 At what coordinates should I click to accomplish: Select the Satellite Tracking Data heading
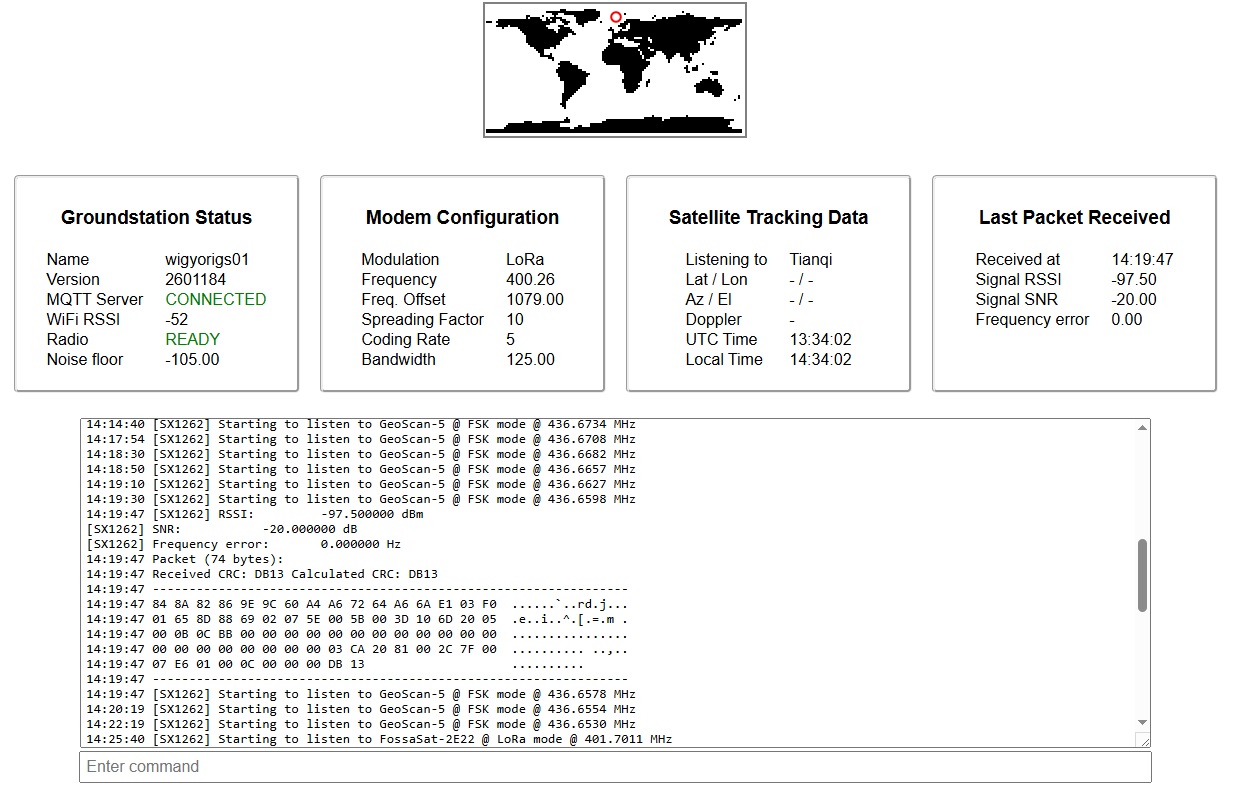[768, 217]
